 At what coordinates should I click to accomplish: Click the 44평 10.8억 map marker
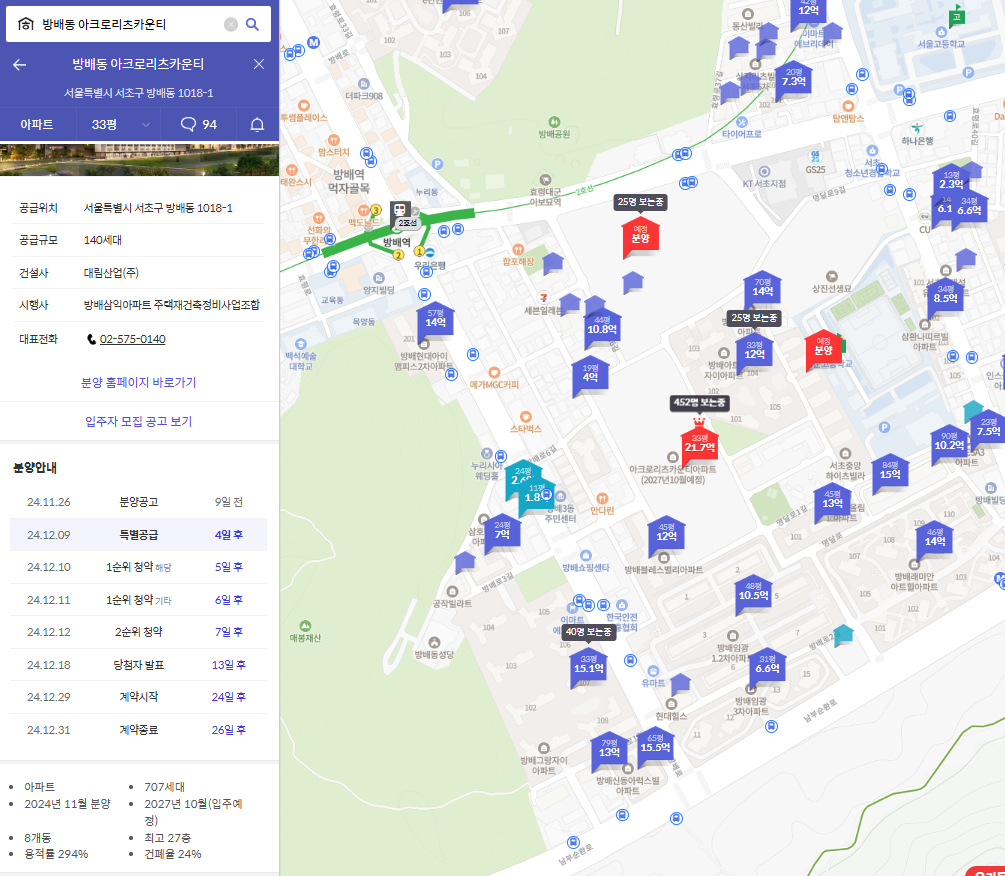coord(602,327)
